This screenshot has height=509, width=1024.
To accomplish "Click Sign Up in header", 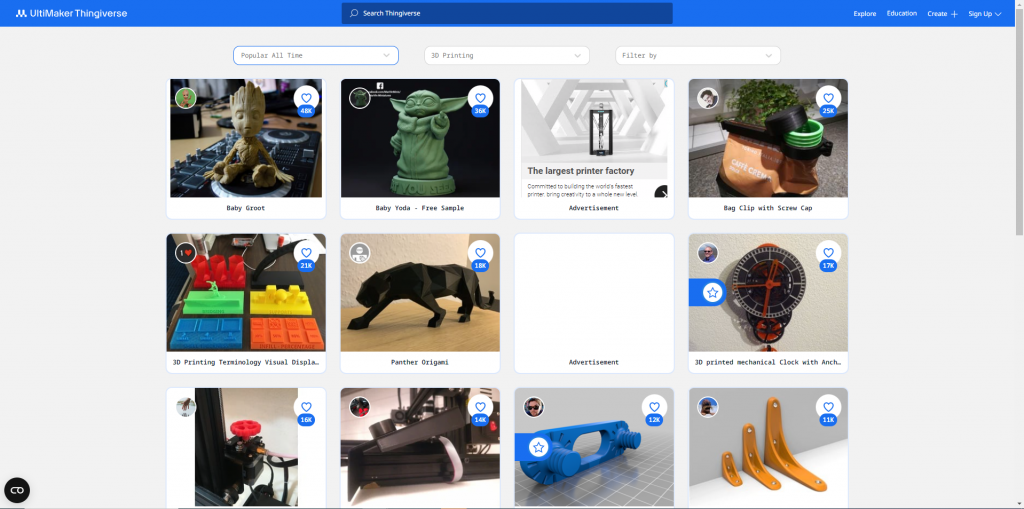I will (980, 14).
